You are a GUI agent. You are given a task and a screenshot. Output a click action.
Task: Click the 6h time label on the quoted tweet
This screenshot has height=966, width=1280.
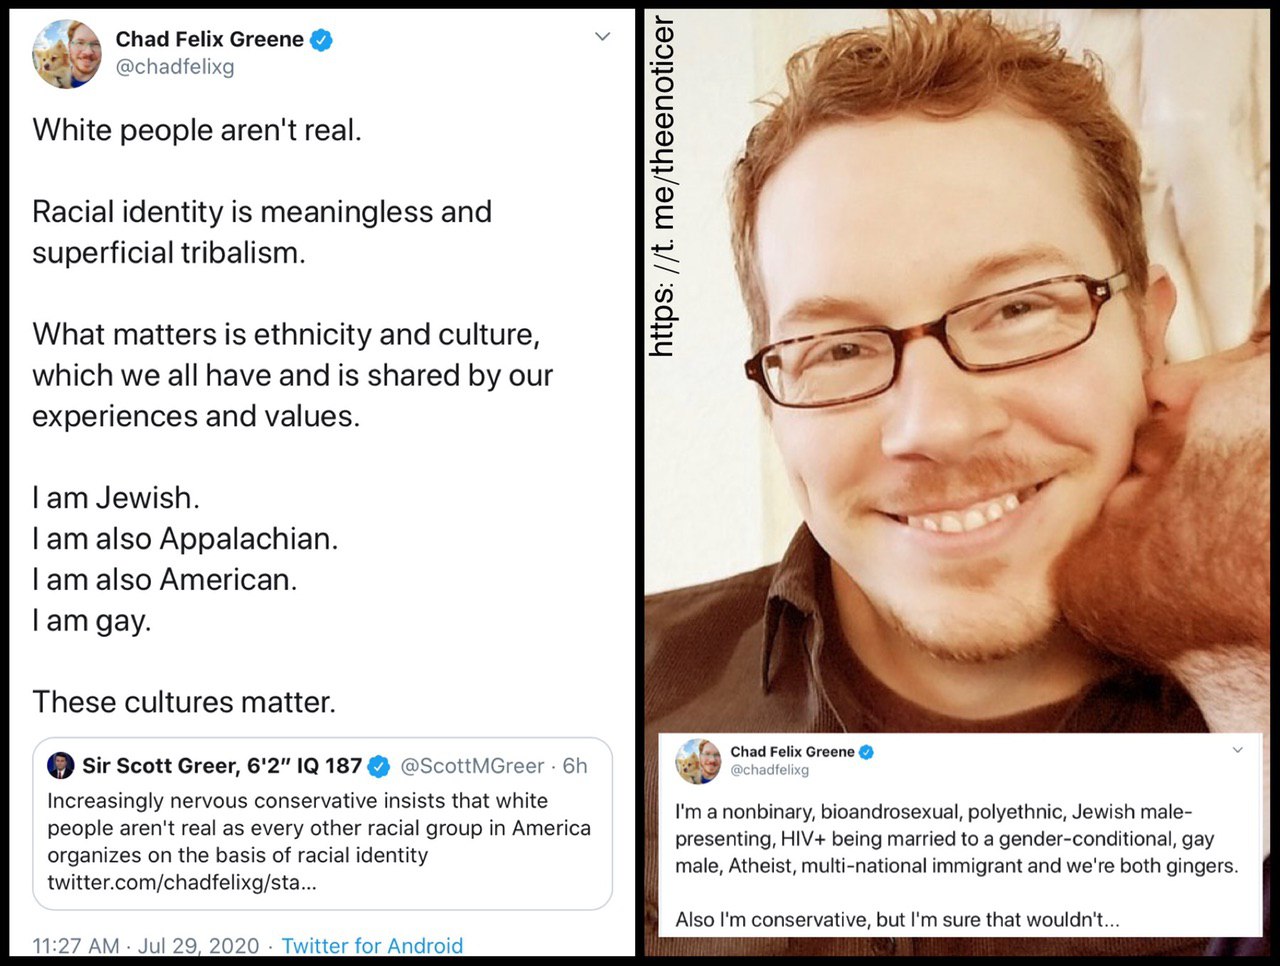(x=575, y=766)
